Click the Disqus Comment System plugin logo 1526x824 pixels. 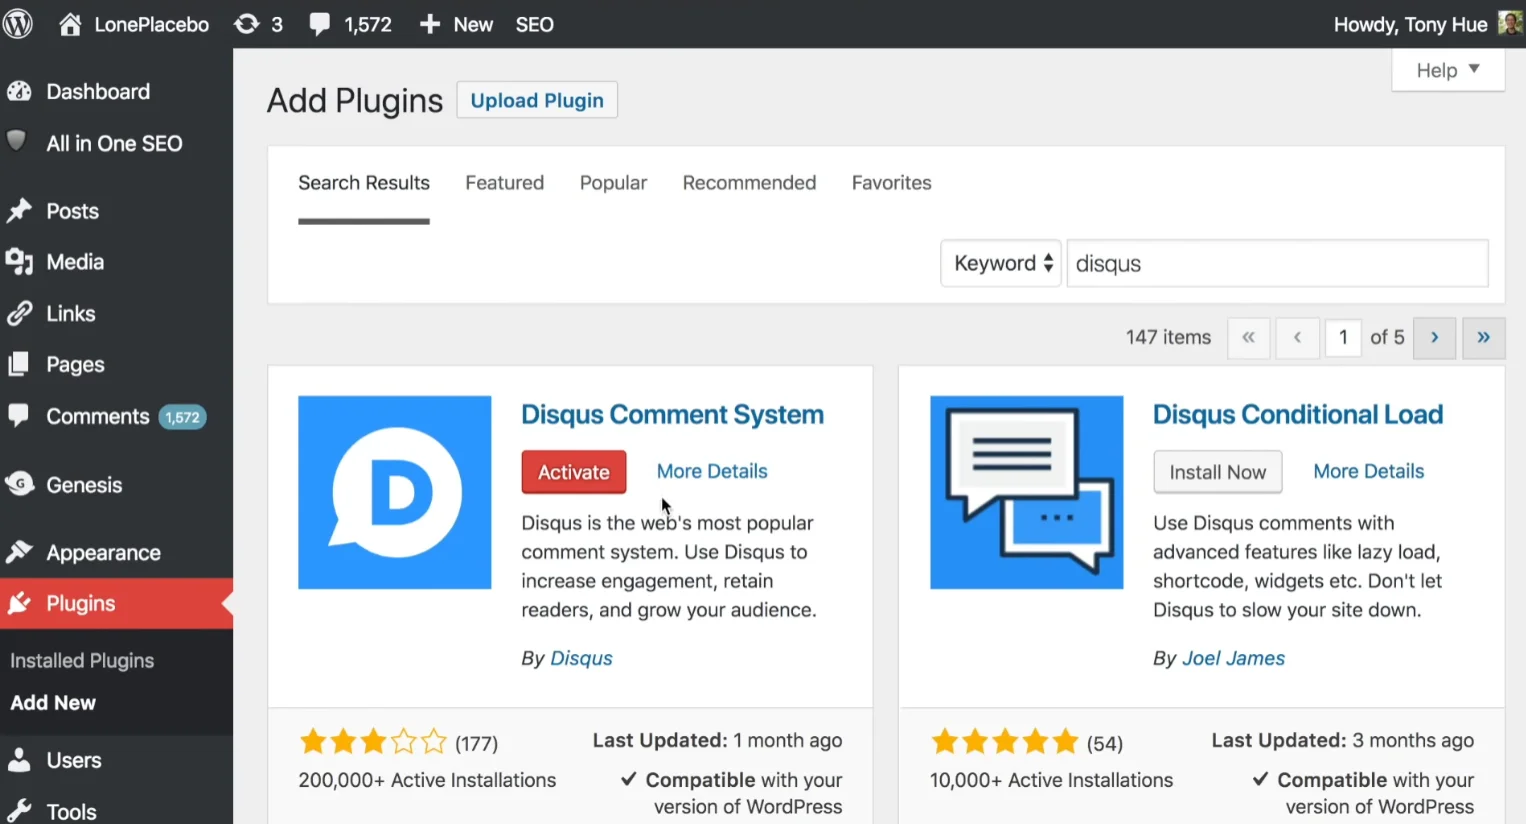pyautogui.click(x=394, y=492)
